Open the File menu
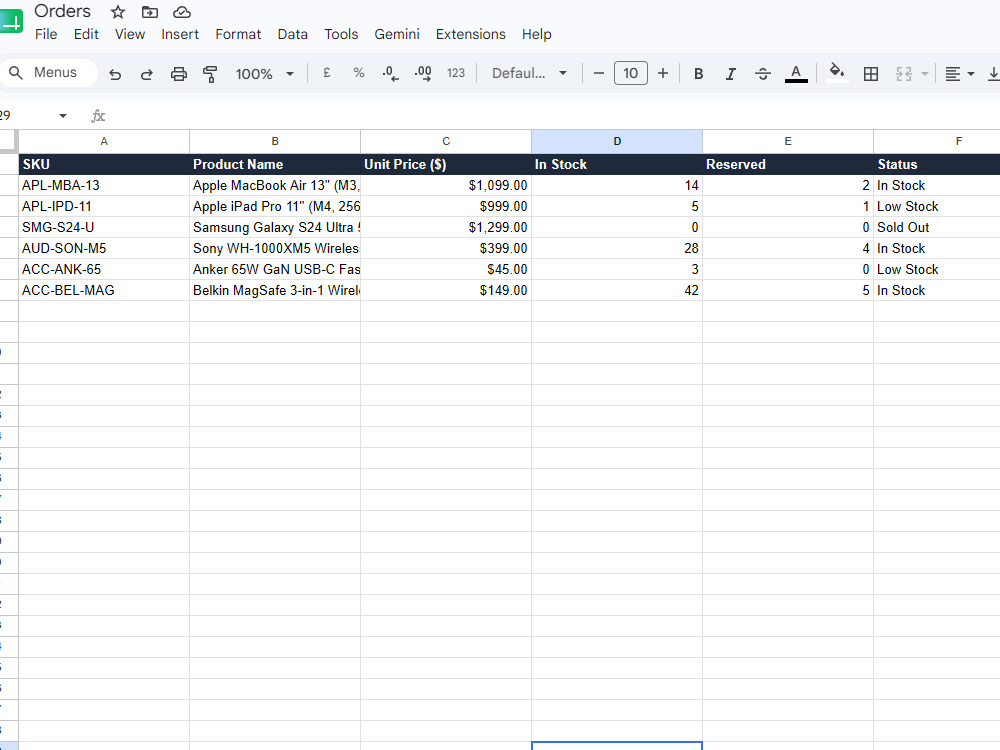The height and width of the screenshot is (750, 1000). pyautogui.click(x=46, y=34)
